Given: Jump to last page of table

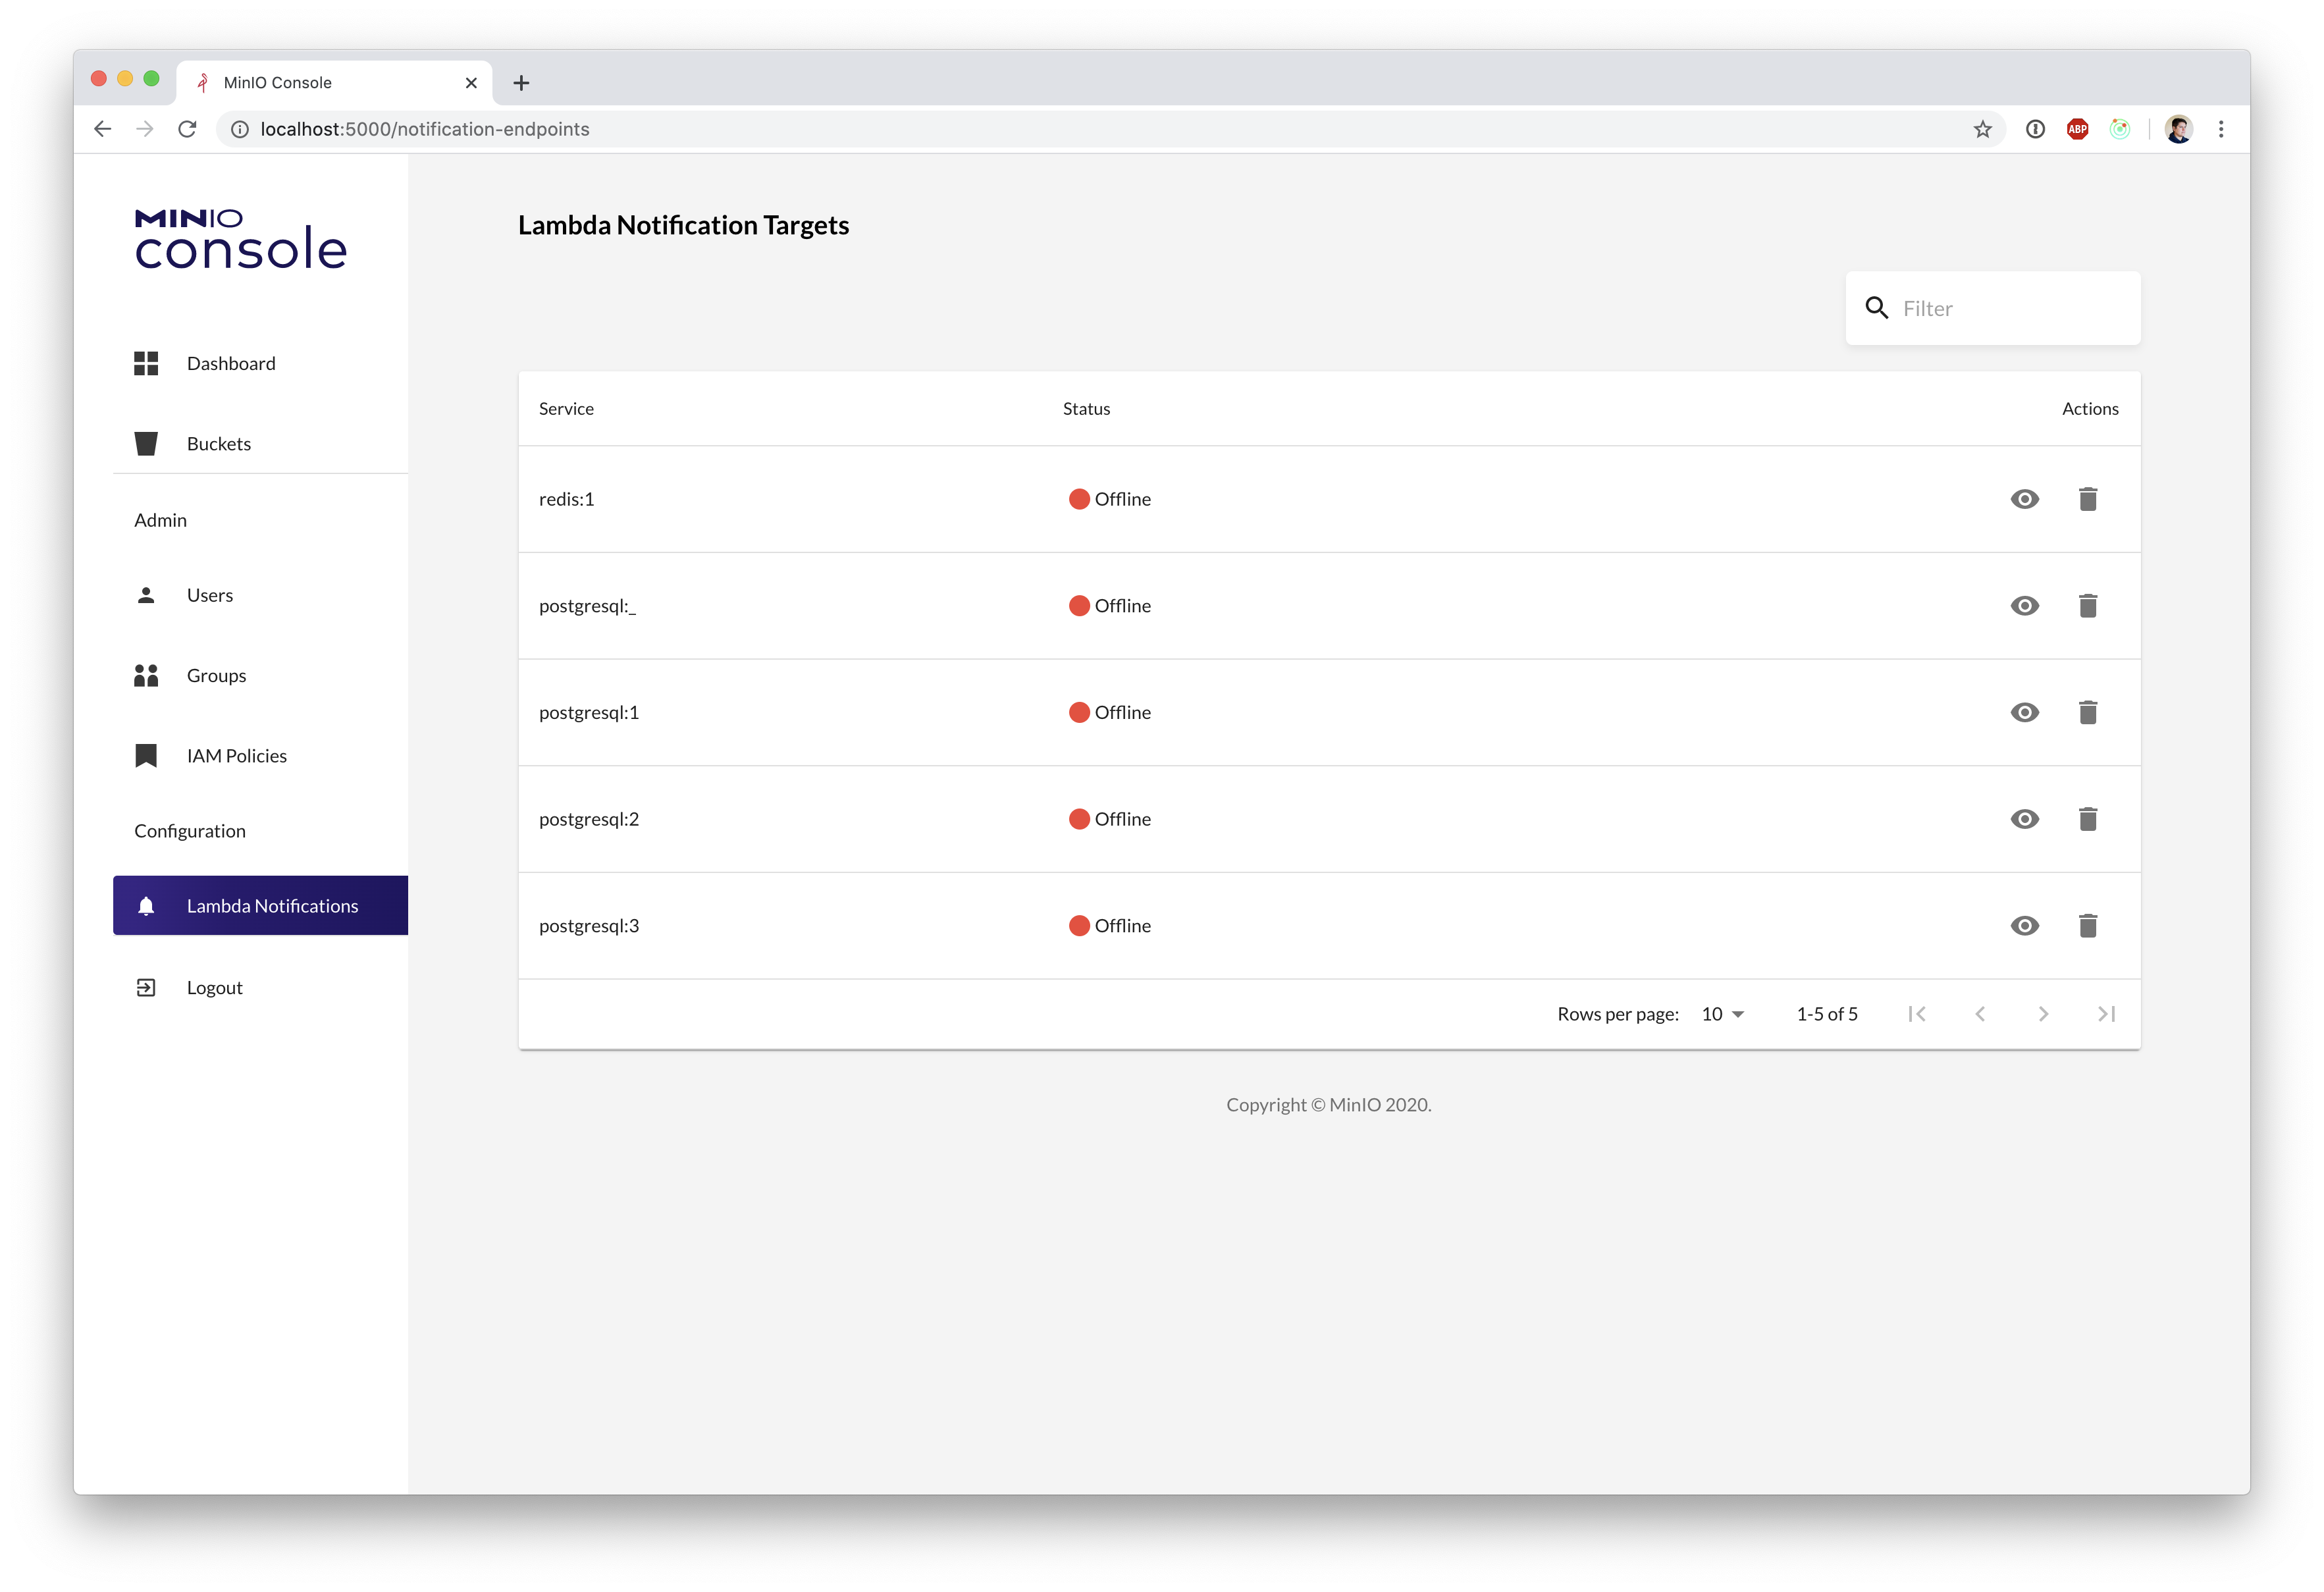Looking at the screenshot, I should click(2106, 1014).
